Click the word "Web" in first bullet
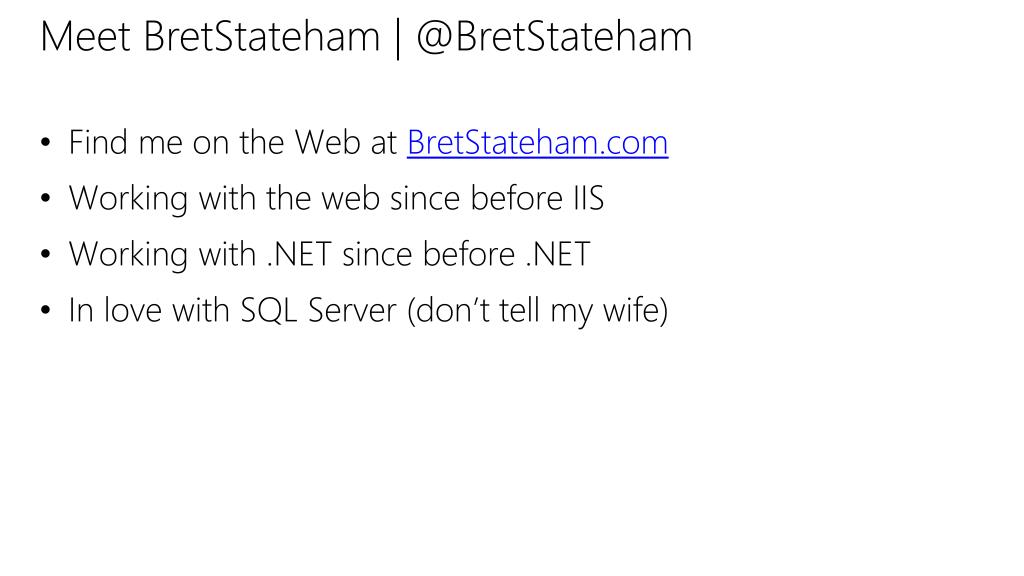This screenshot has width=1024, height=576. pos(327,142)
